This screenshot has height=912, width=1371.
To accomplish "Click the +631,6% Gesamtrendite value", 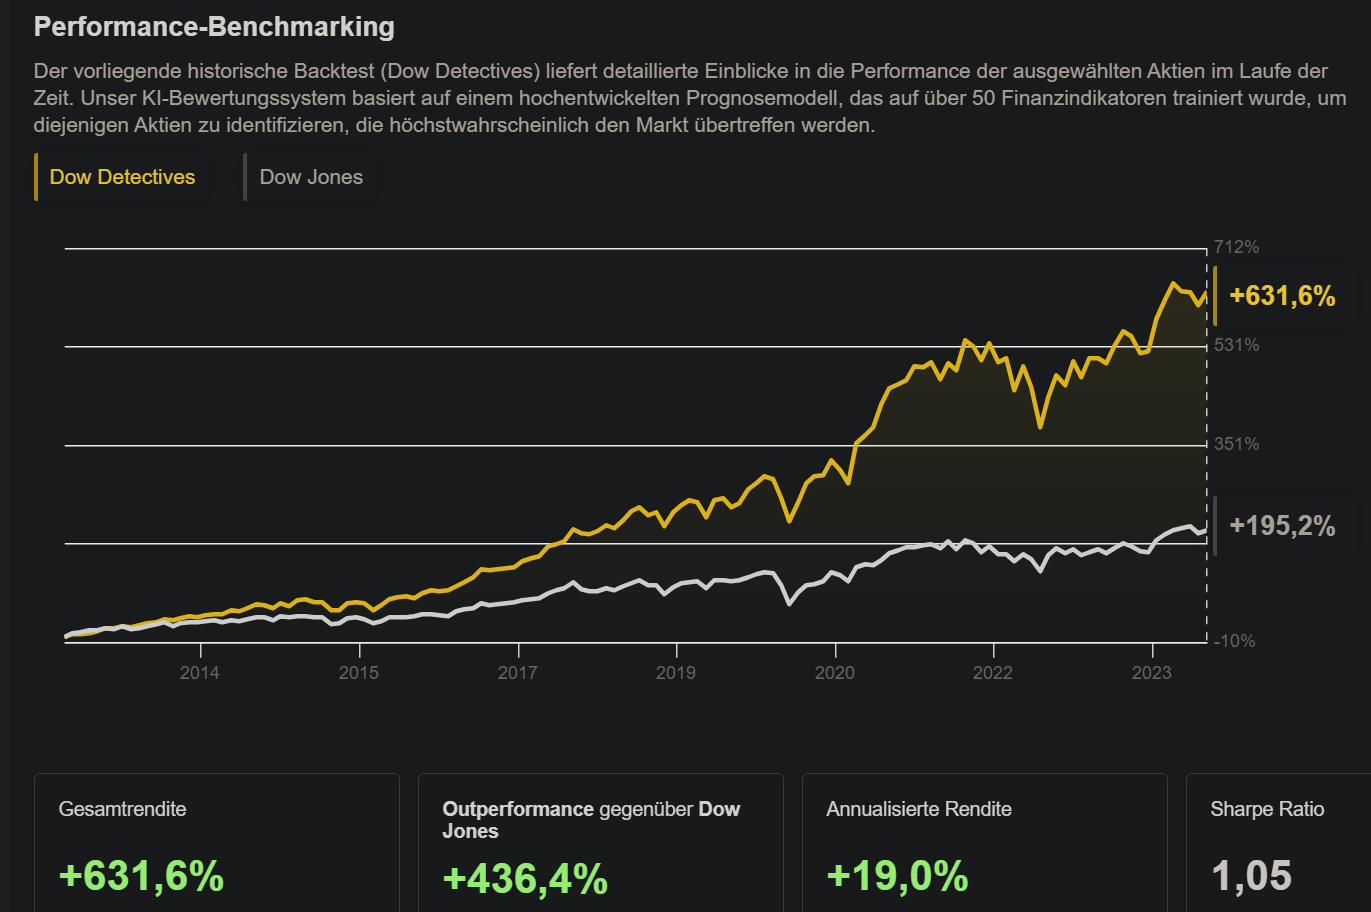I will point(141,876).
